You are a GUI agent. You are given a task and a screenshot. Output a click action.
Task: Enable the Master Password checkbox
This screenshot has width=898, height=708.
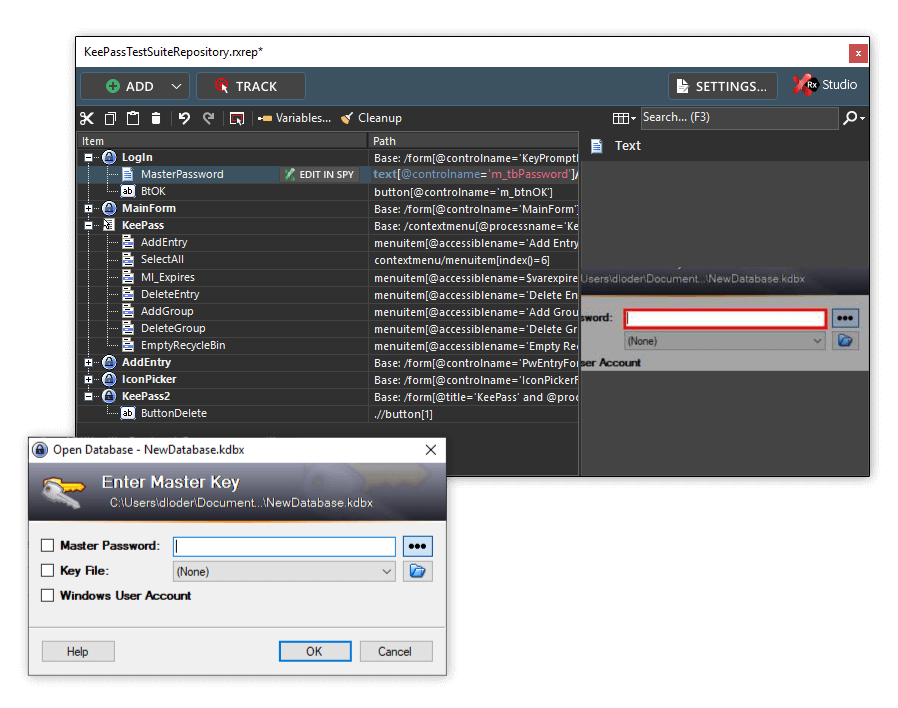[x=48, y=545]
